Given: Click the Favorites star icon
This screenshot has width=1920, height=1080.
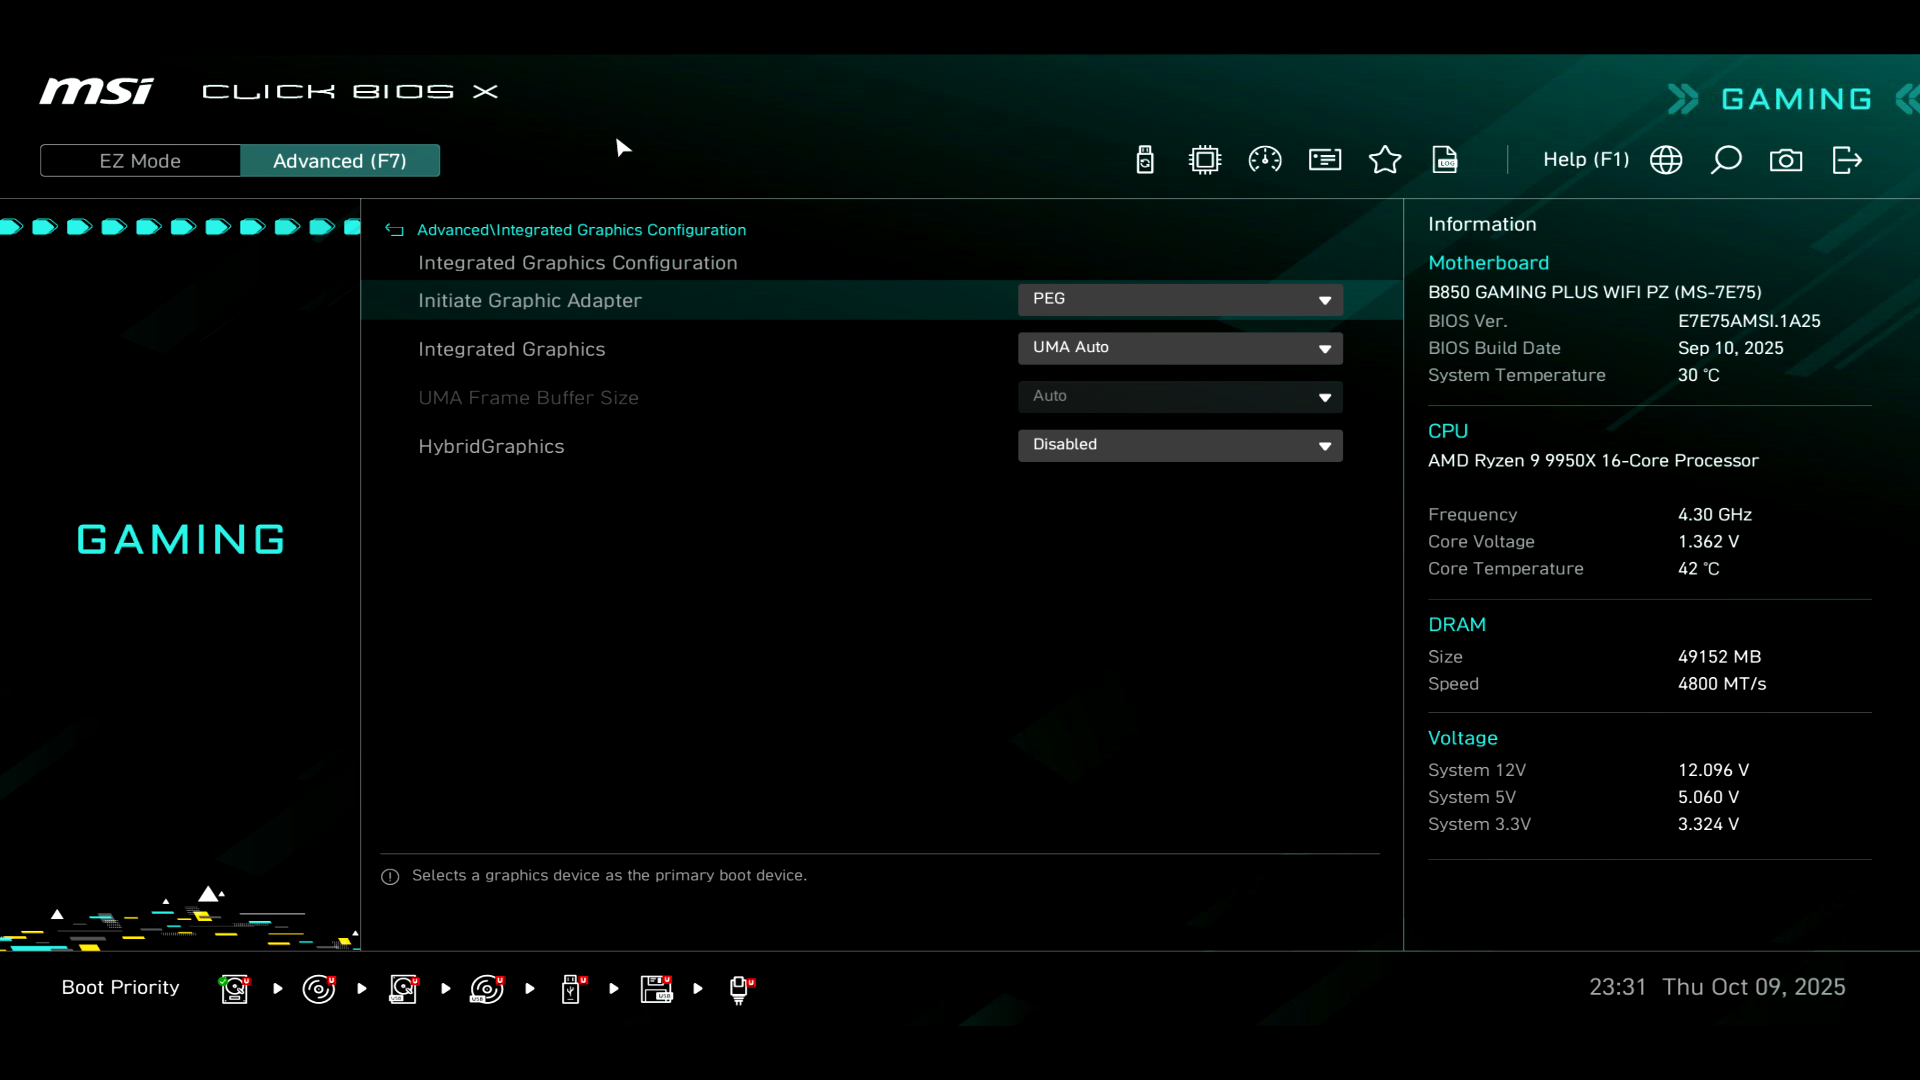Looking at the screenshot, I should click(1385, 160).
